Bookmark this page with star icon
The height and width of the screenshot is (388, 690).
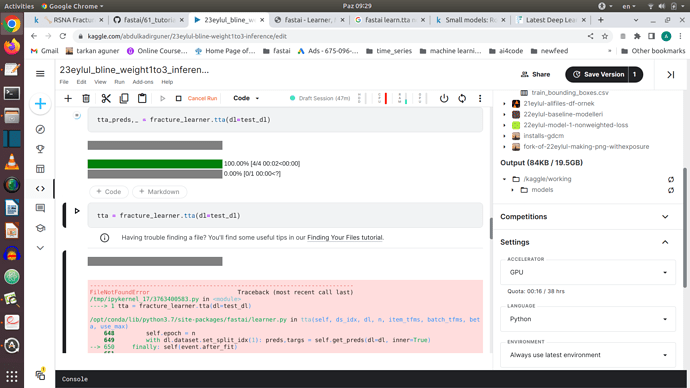pos(605,36)
